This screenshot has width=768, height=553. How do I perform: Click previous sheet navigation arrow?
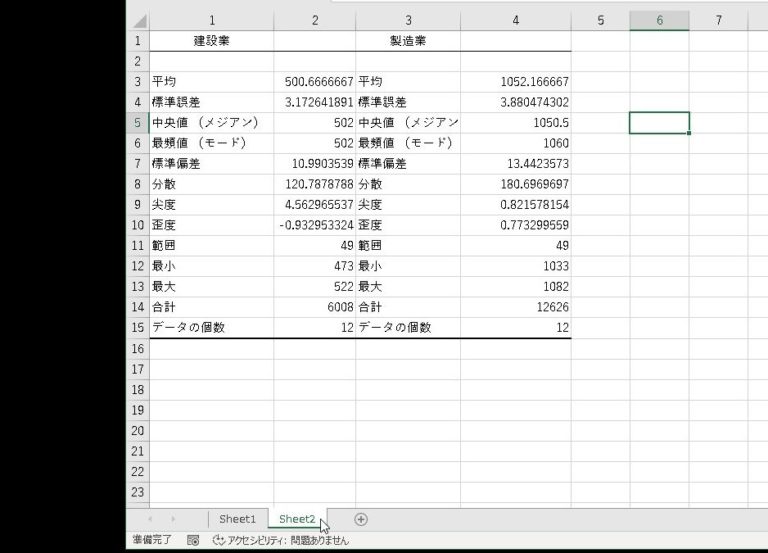[x=151, y=519]
